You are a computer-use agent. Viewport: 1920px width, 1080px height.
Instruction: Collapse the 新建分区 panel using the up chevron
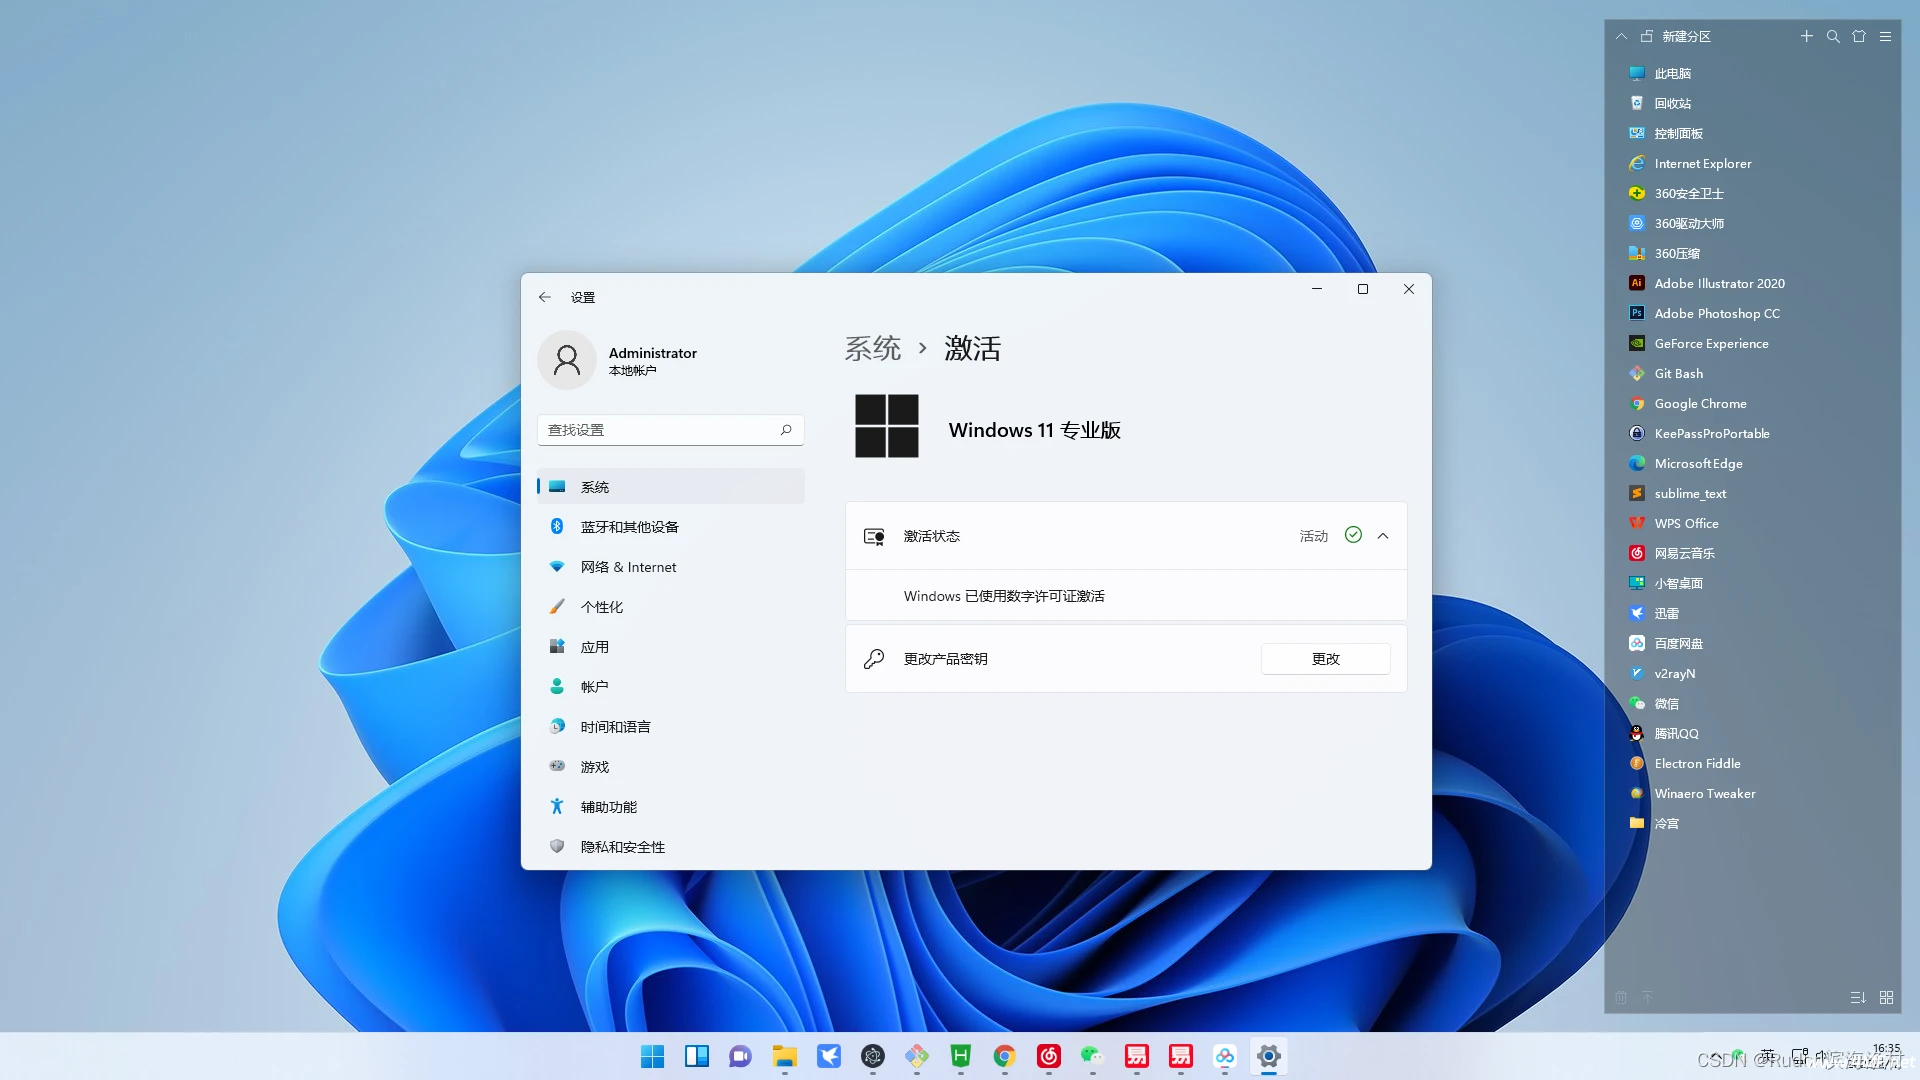point(1621,36)
